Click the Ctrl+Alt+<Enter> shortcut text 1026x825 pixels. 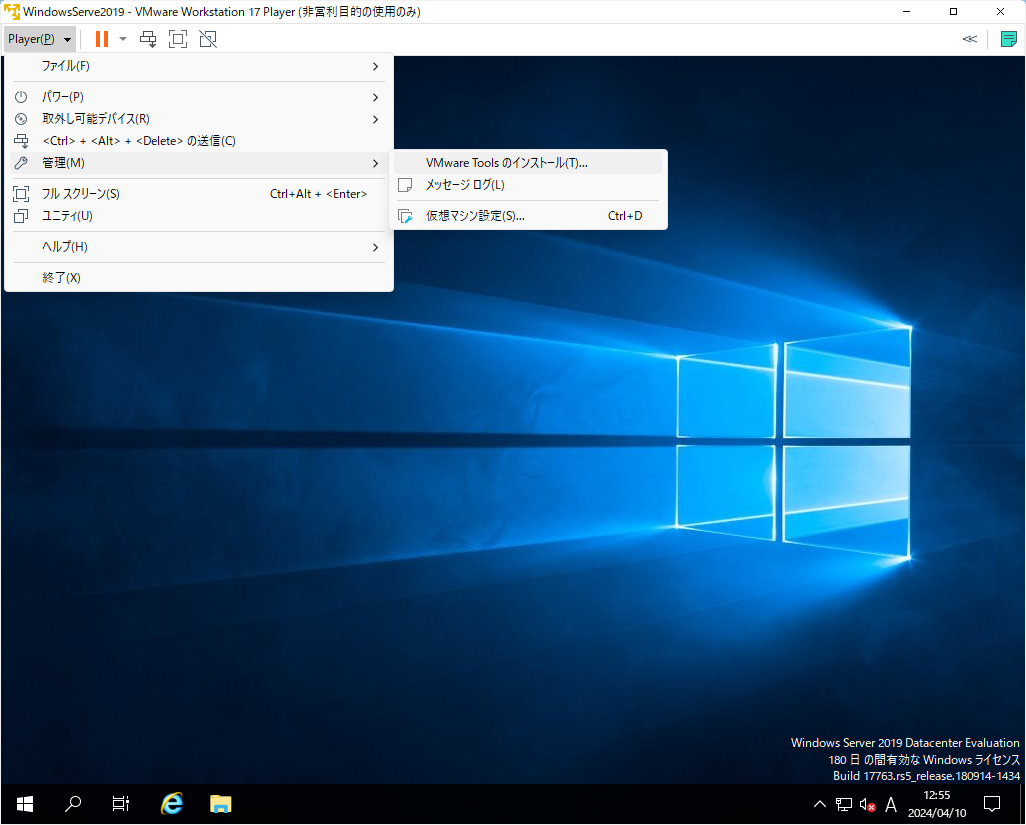(318, 194)
